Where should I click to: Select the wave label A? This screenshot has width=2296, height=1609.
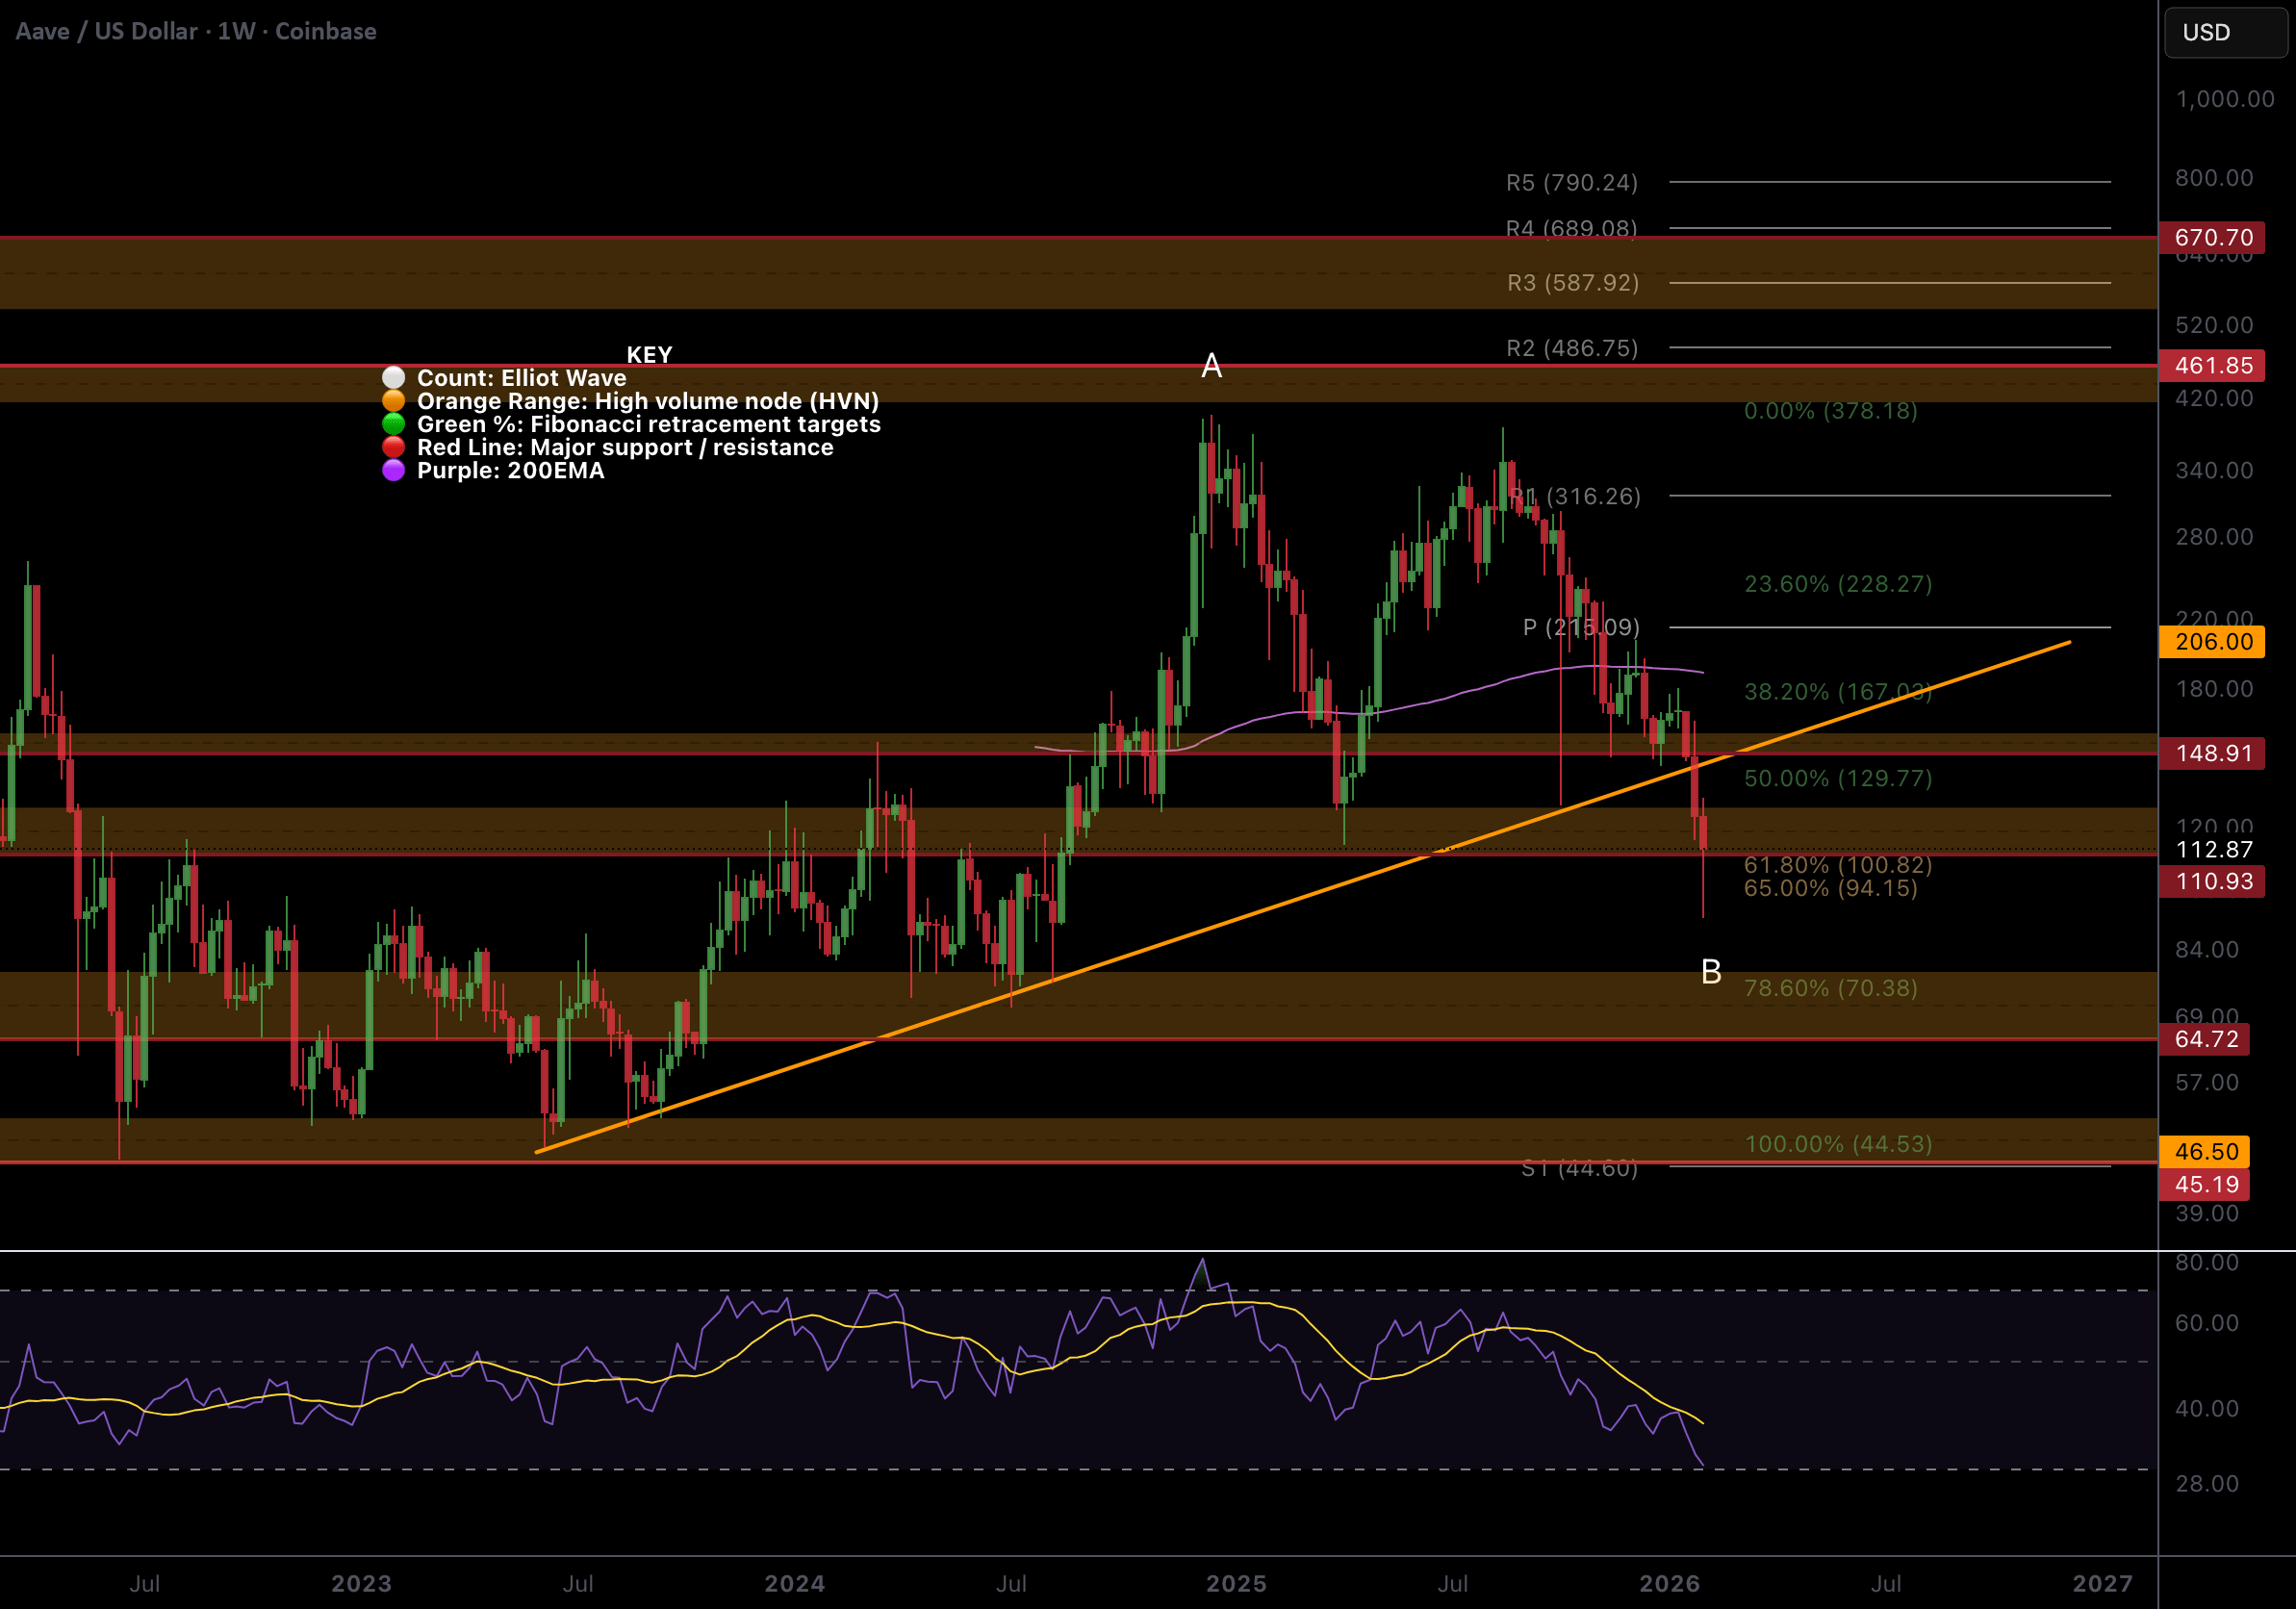coord(1211,366)
